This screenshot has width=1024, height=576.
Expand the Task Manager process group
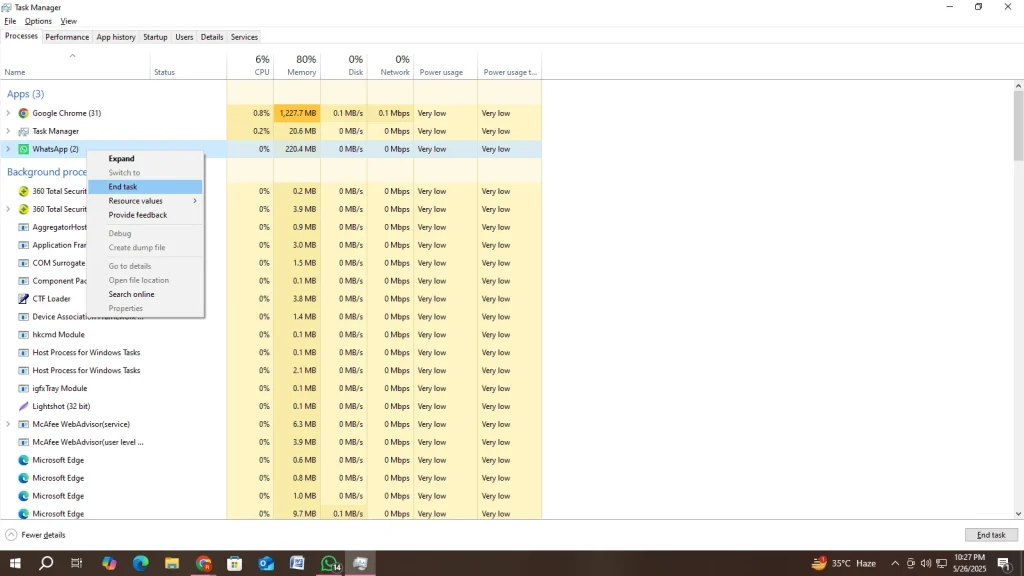(x=8, y=131)
